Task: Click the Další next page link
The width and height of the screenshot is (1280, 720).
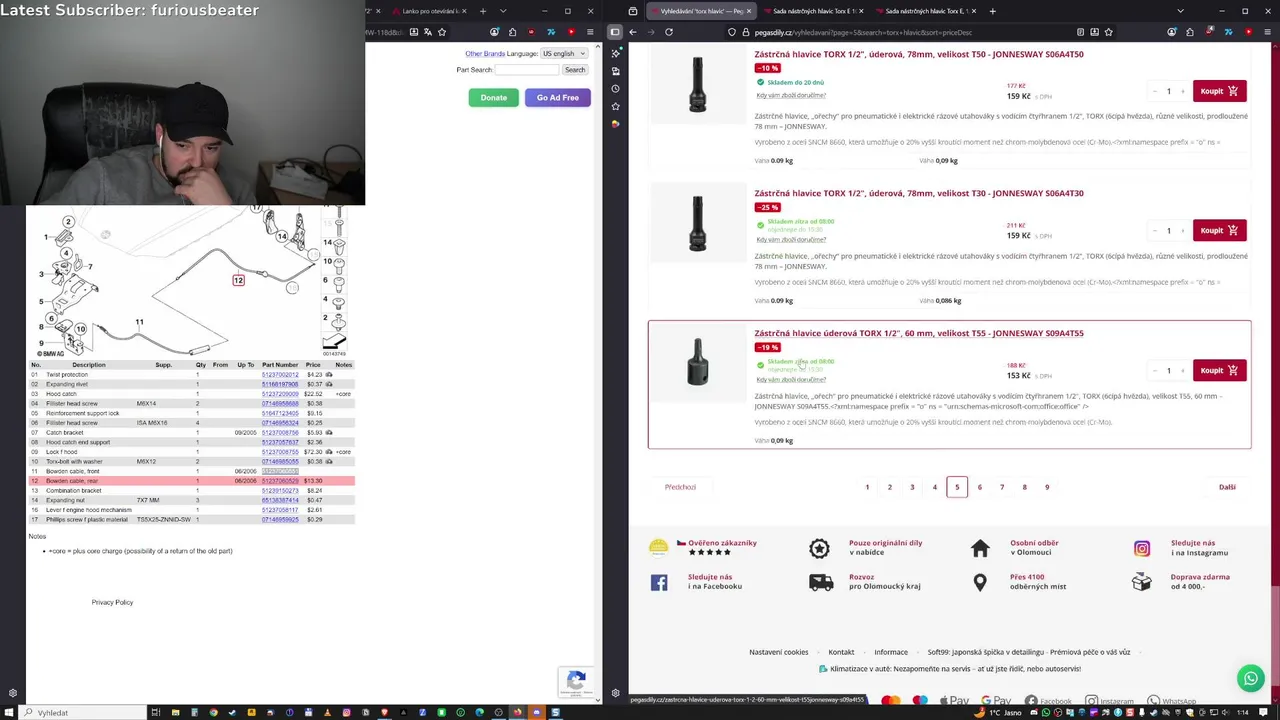Action: pyautogui.click(x=1227, y=487)
